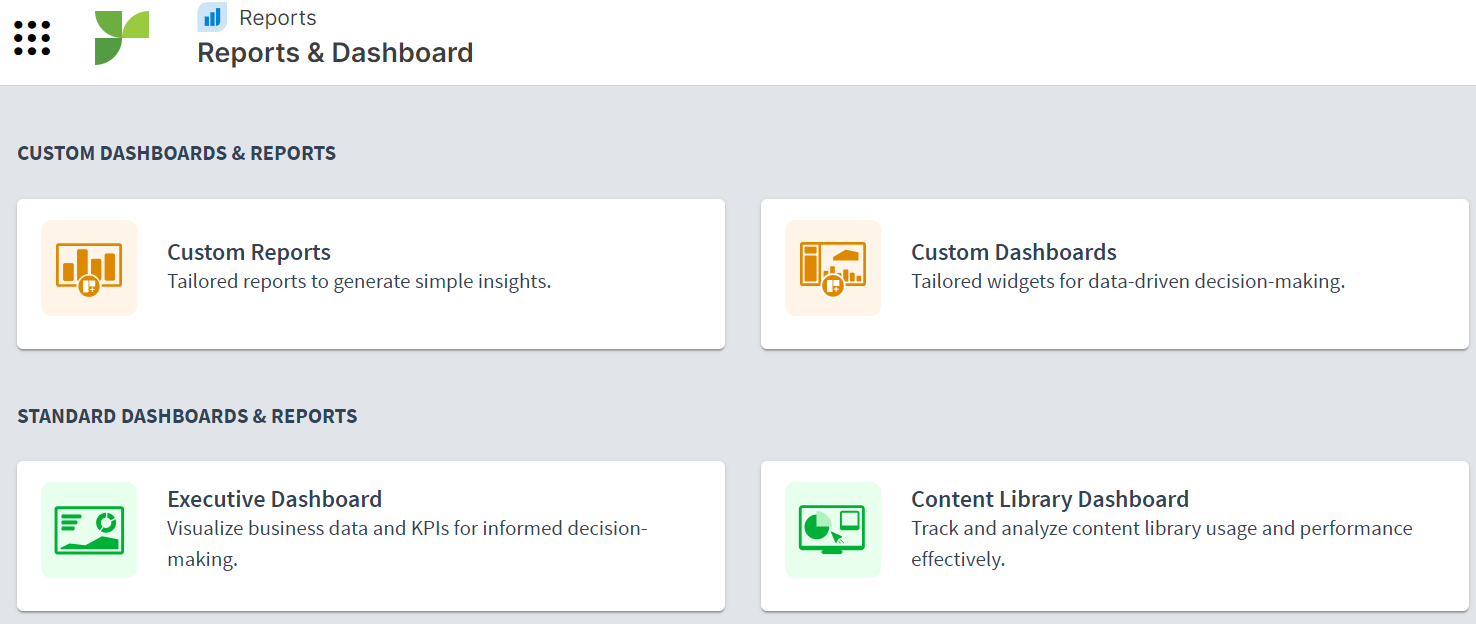Viewport: 1476px width, 624px height.
Task: Open the Custom Dashboards title link
Action: coord(1013,252)
